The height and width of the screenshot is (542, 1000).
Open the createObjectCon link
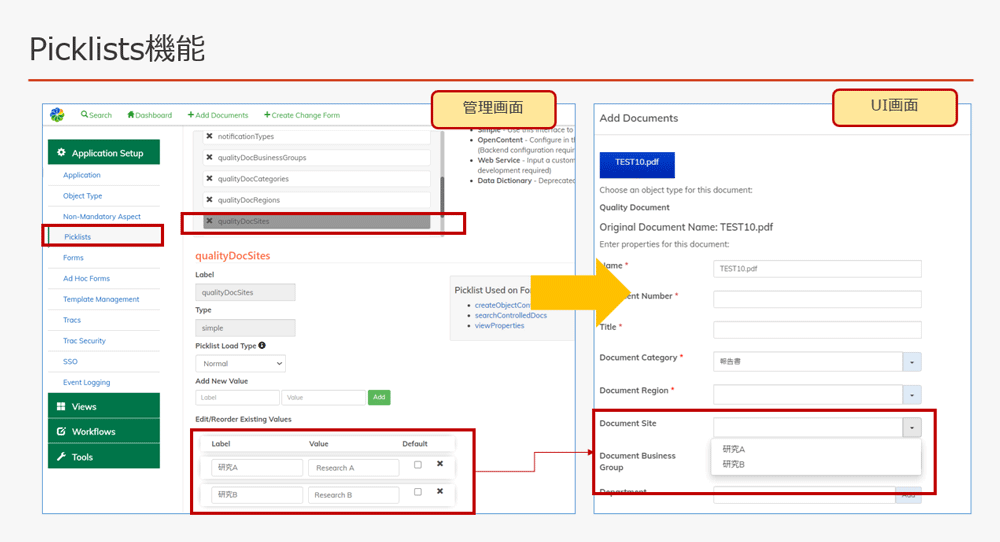tap(503, 305)
